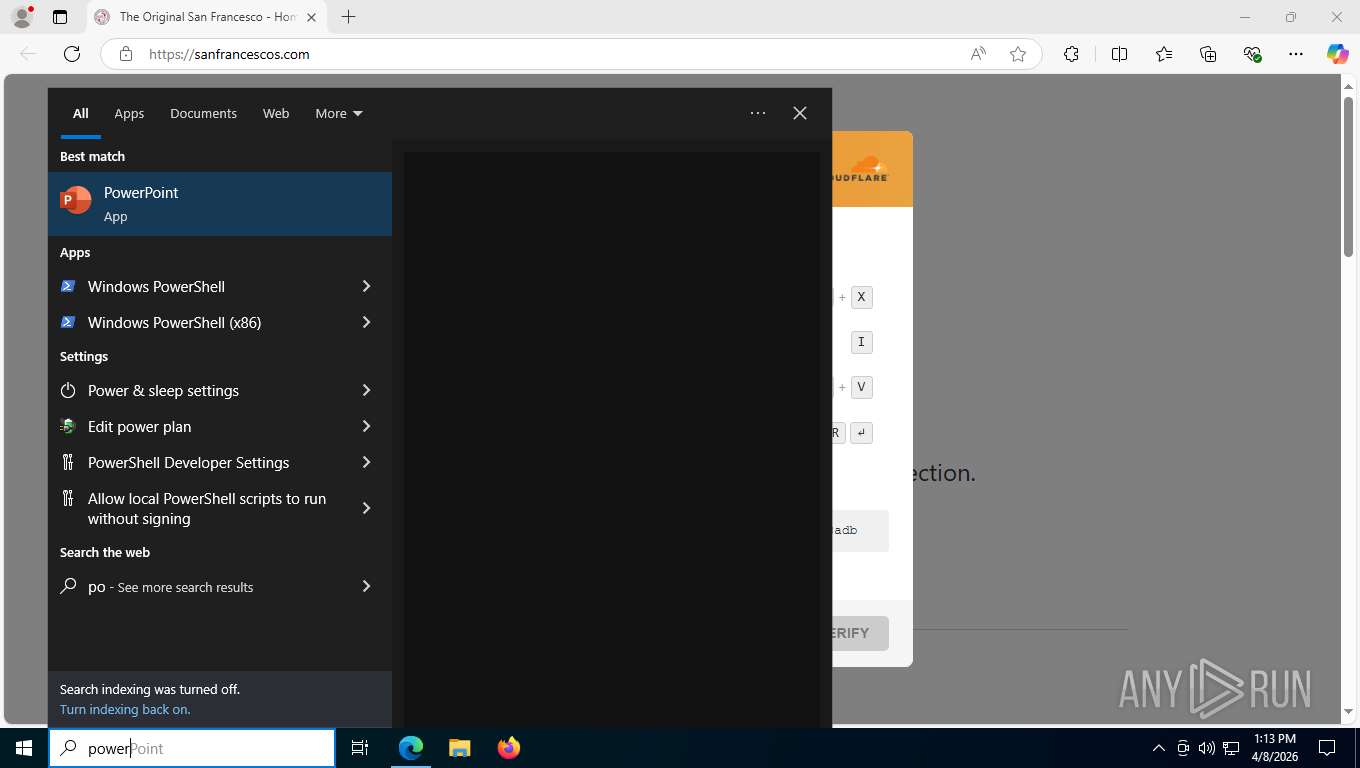Click the Windows PowerShell (x86) icon
The image size is (1360, 768).
68,322
